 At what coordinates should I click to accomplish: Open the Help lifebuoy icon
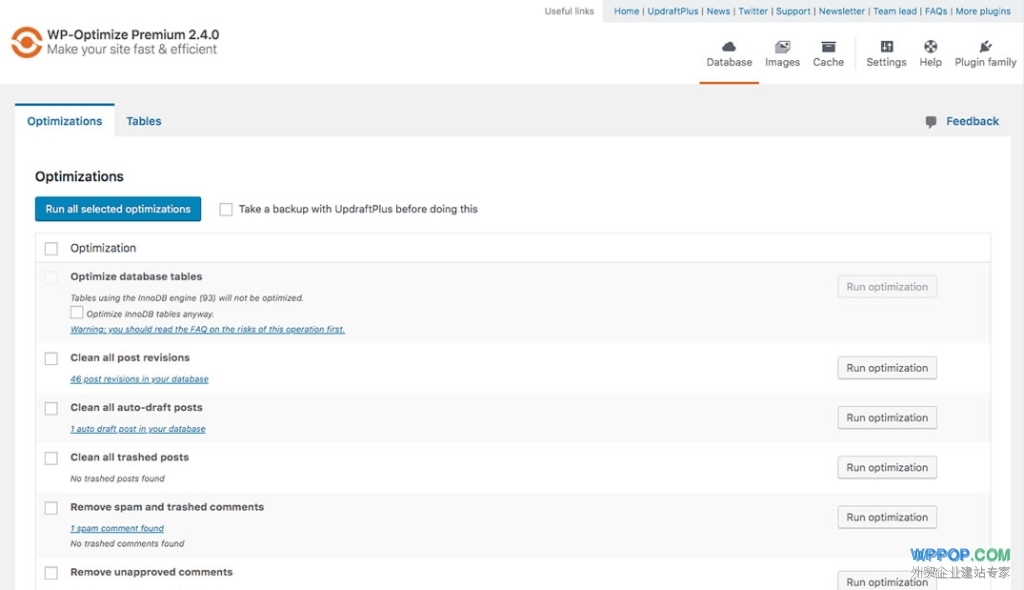pyautogui.click(x=930, y=47)
